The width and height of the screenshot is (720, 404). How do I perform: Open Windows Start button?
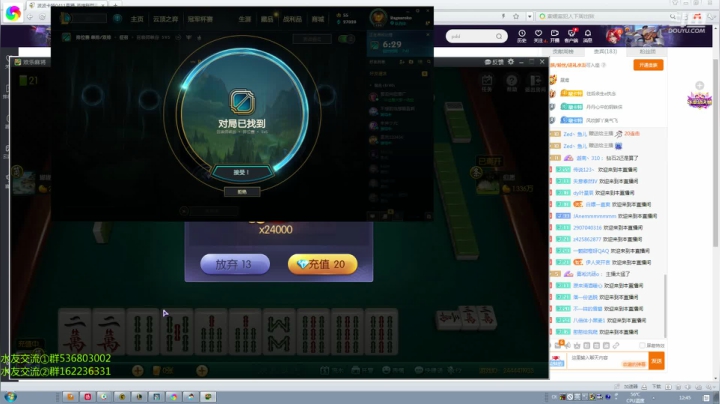[x=10, y=397]
